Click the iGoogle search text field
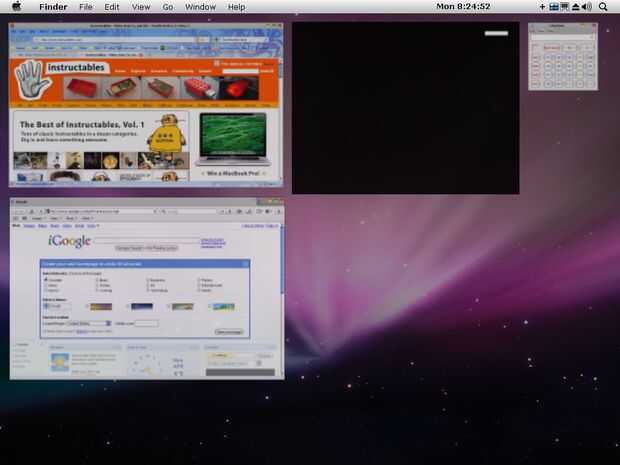The width and height of the screenshot is (620, 465). [x=147, y=240]
